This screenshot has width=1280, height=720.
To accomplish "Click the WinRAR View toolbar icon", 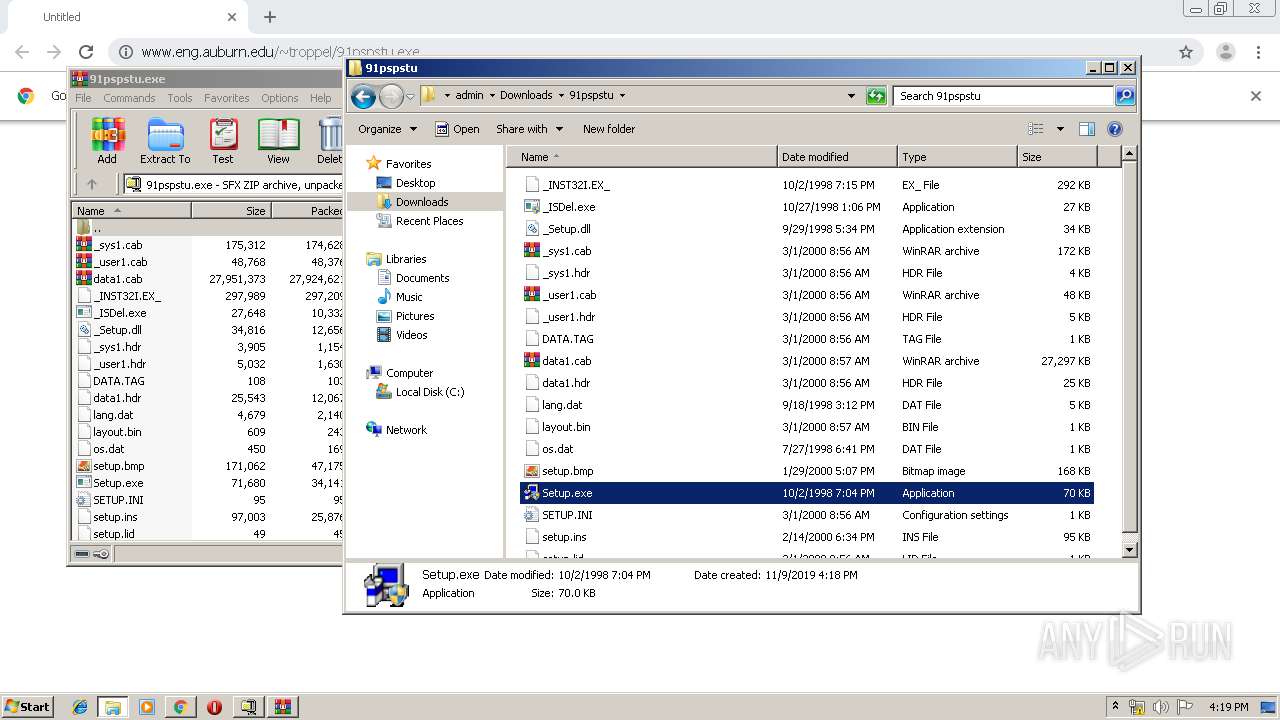I will click(278, 141).
